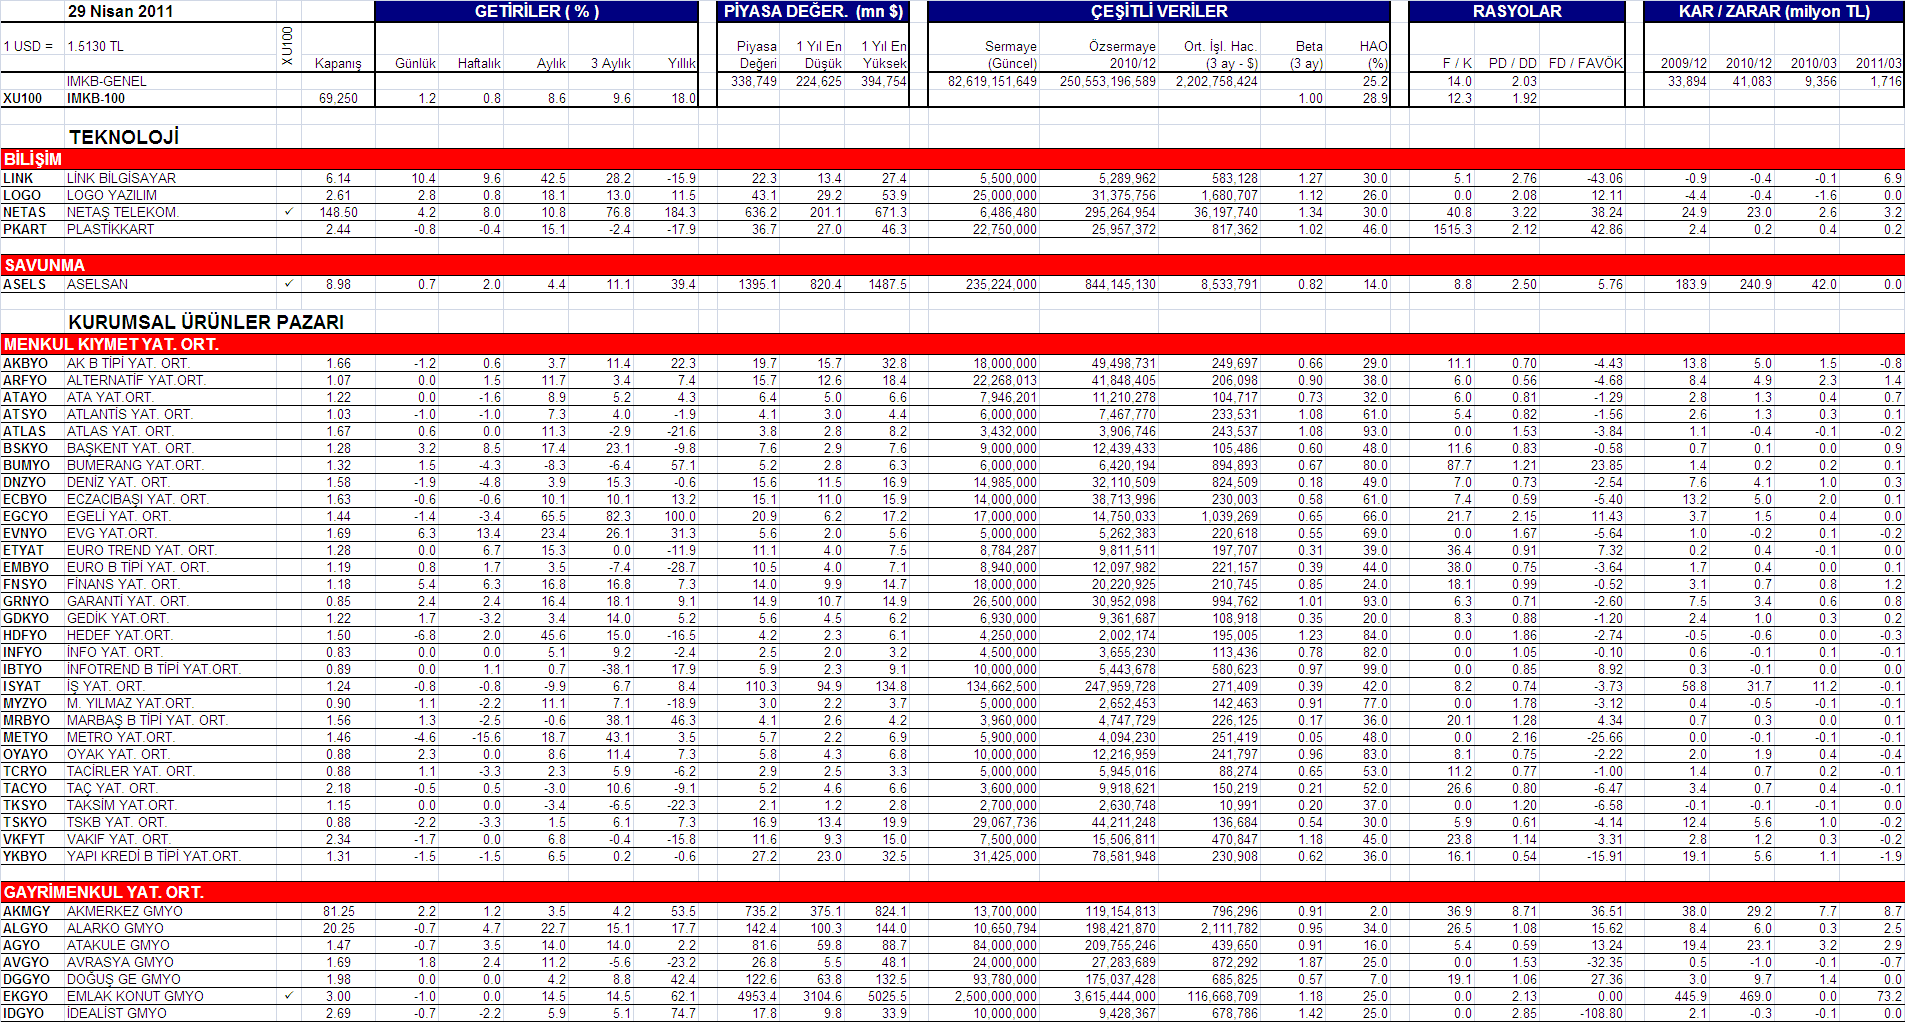
Task: Select the 'KURUMSAL ÜRÜNLER PAZARI' section title
Action: 206,322
